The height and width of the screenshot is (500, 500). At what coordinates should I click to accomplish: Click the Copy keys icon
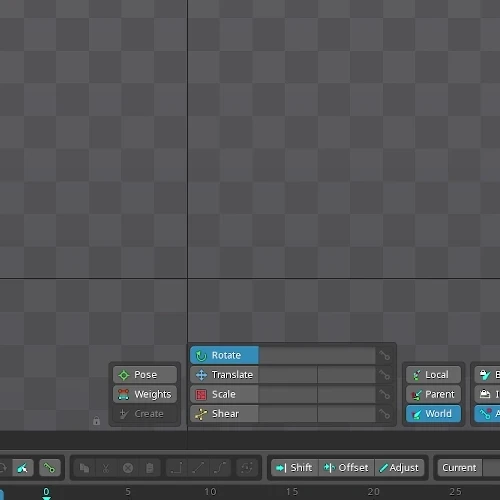pos(84,468)
